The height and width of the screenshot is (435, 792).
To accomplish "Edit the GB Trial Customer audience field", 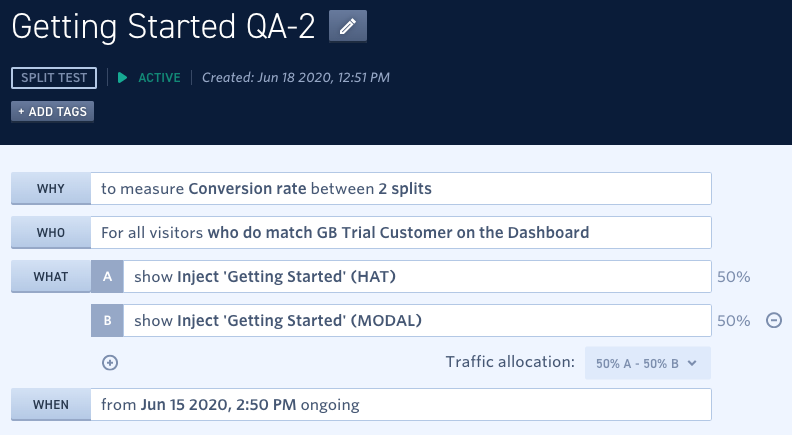I will pos(401,232).
